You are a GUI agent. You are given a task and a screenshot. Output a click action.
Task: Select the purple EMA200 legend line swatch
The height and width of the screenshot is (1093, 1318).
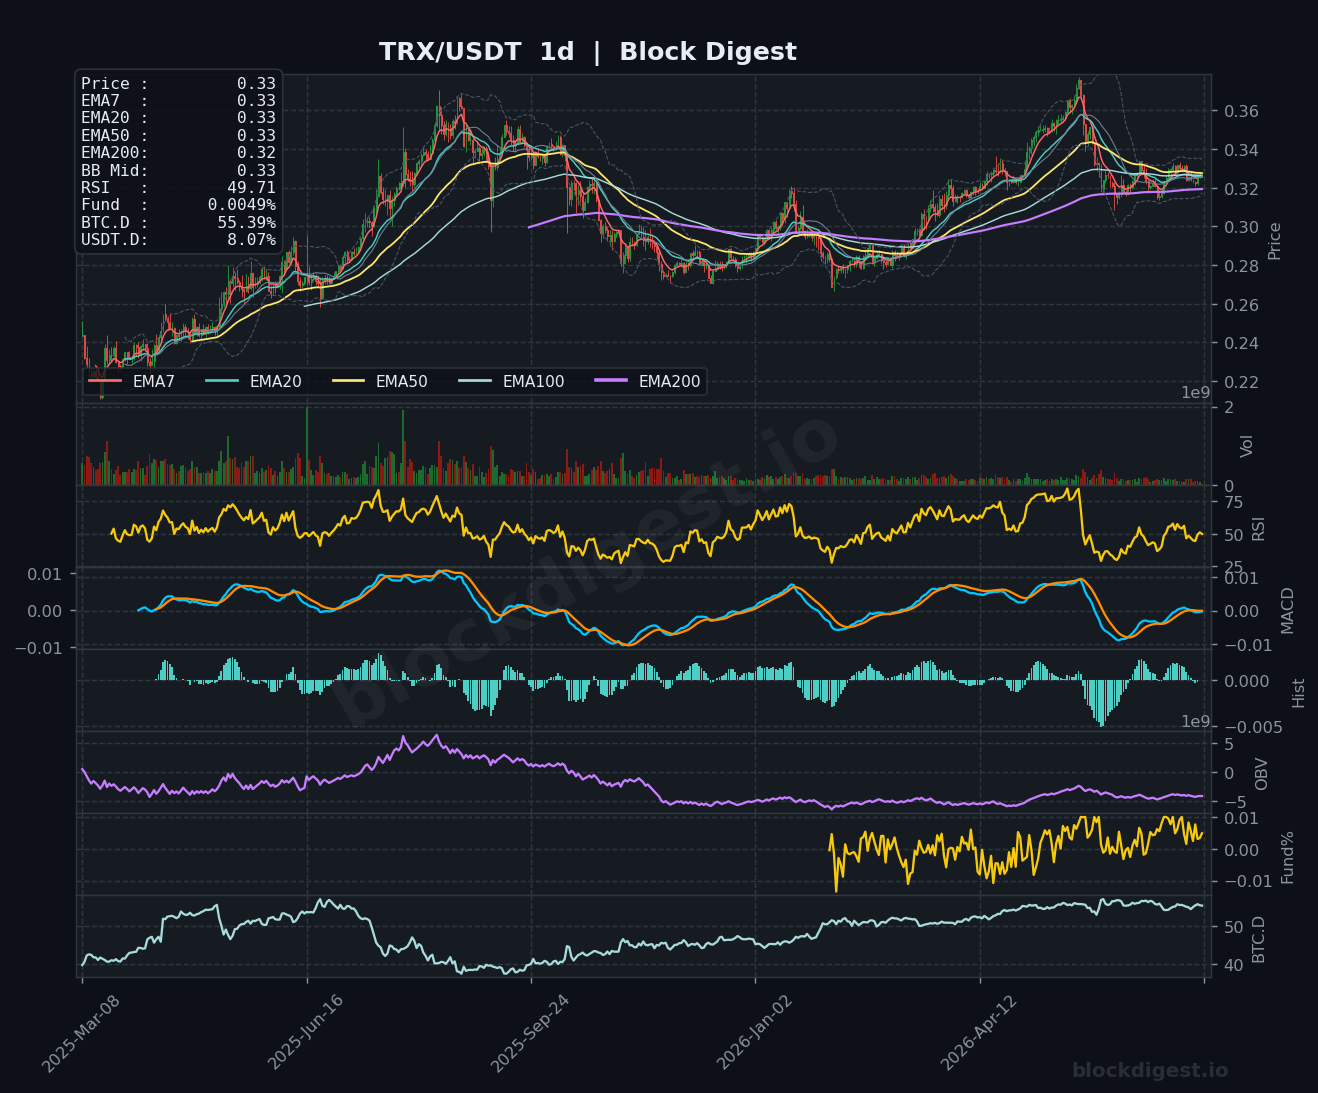coord(611,382)
